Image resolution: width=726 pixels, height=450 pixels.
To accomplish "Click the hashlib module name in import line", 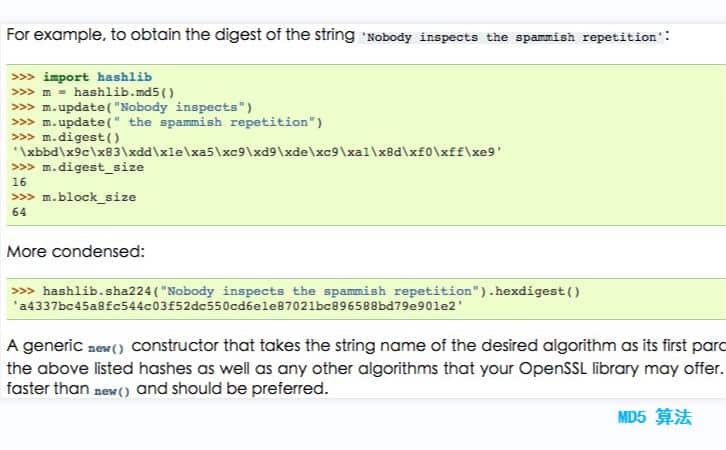I will click(x=125, y=77).
